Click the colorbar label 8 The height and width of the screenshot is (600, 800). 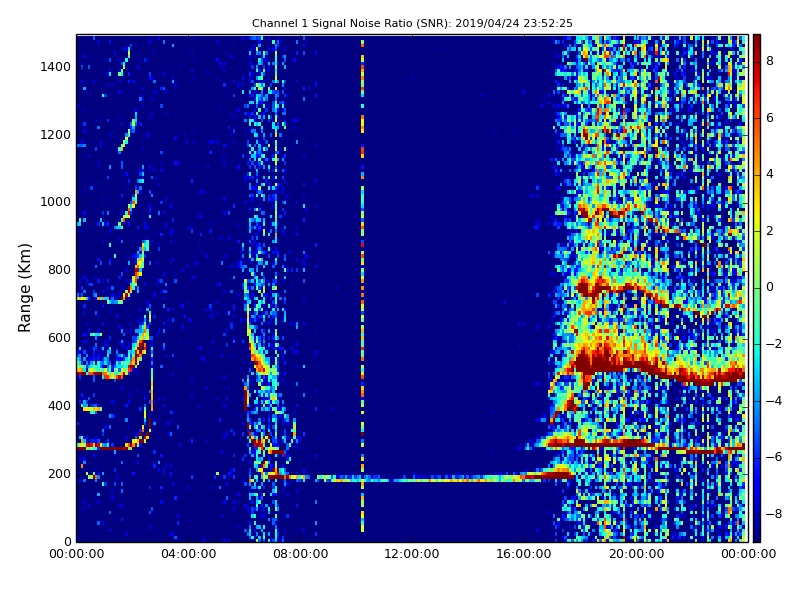pos(770,61)
